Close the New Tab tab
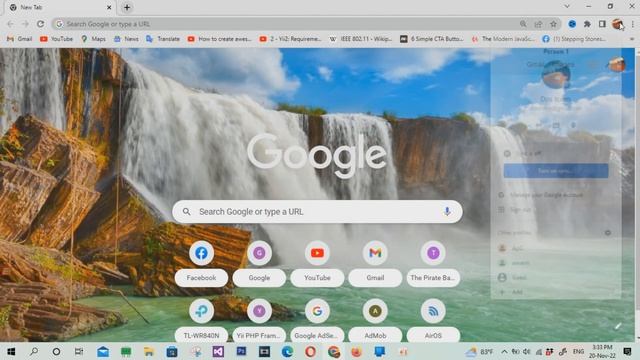The image size is (640, 360). click(x=109, y=7)
